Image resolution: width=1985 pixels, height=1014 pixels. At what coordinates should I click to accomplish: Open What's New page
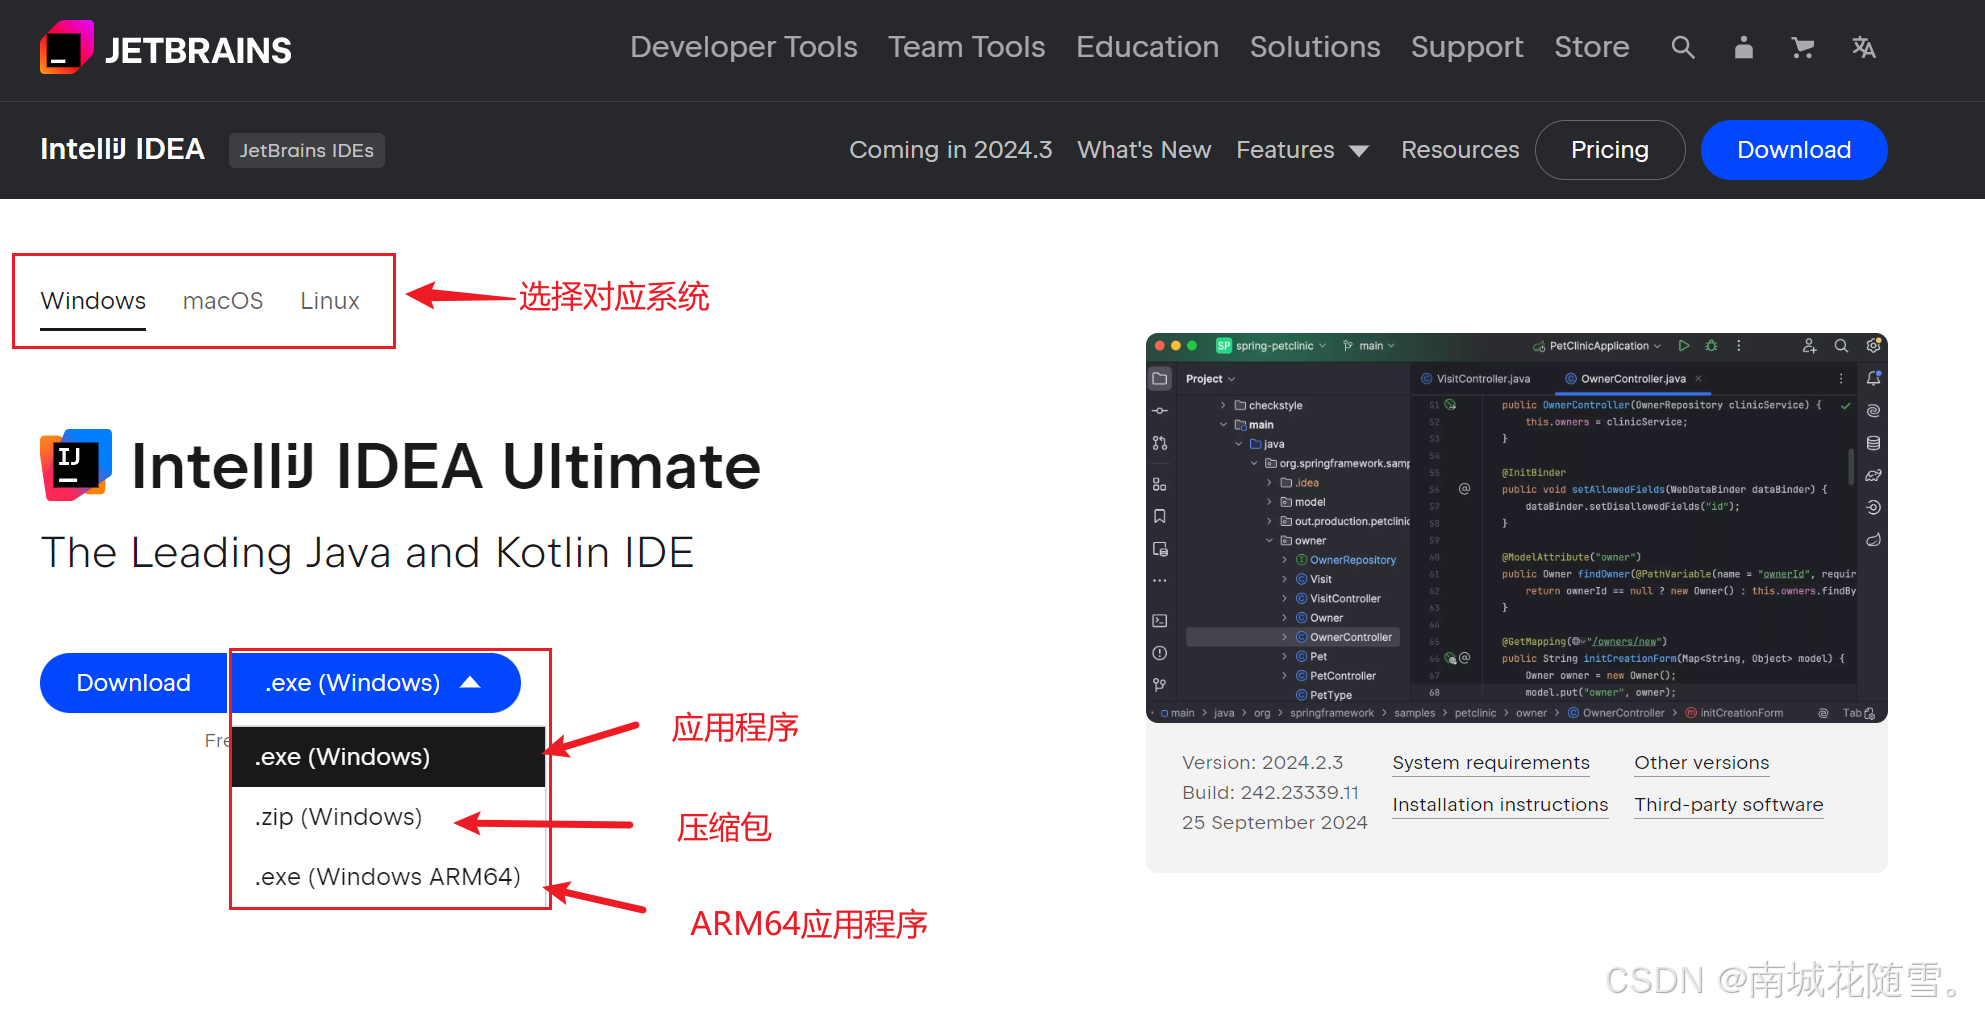[1144, 150]
